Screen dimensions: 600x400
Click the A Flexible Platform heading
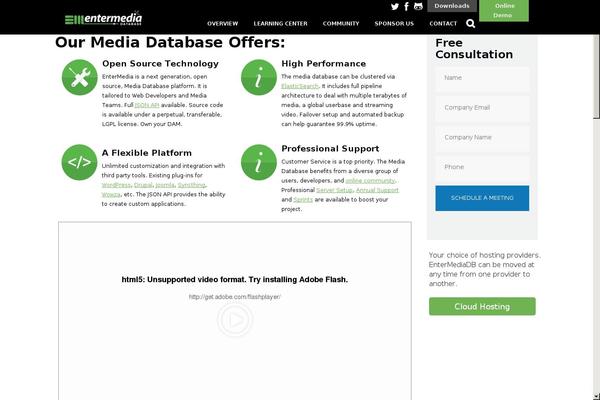point(147,153)
